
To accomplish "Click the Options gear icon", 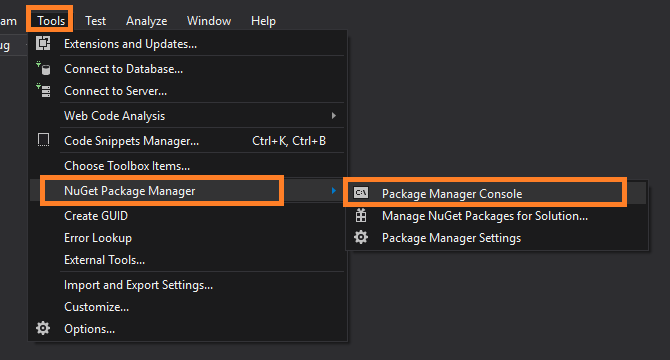I will (43, 328).
